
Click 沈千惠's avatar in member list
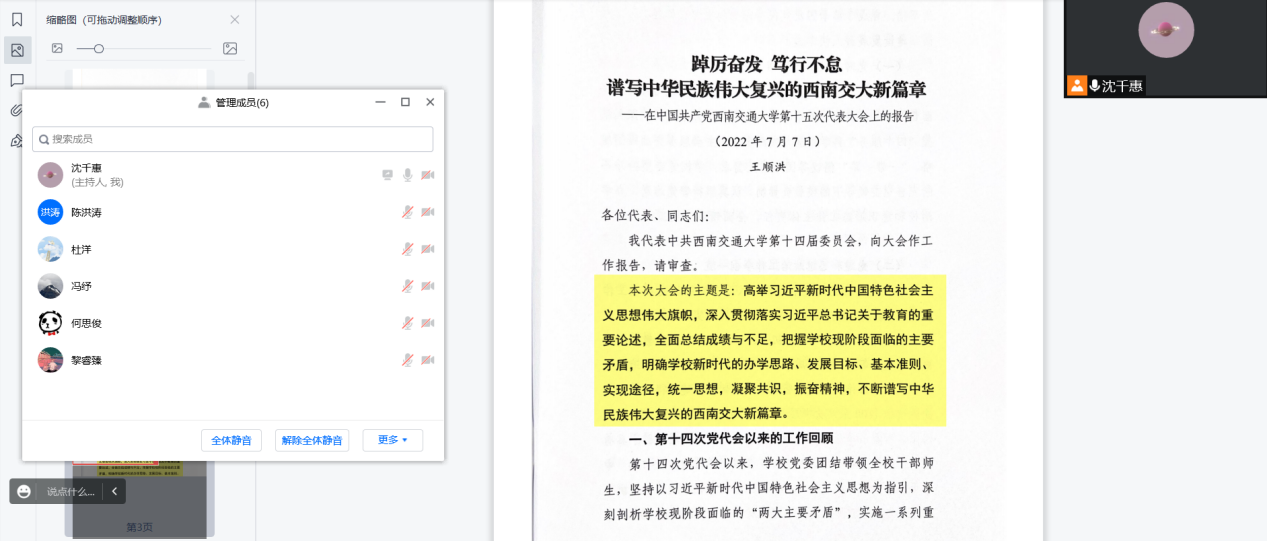50,175
